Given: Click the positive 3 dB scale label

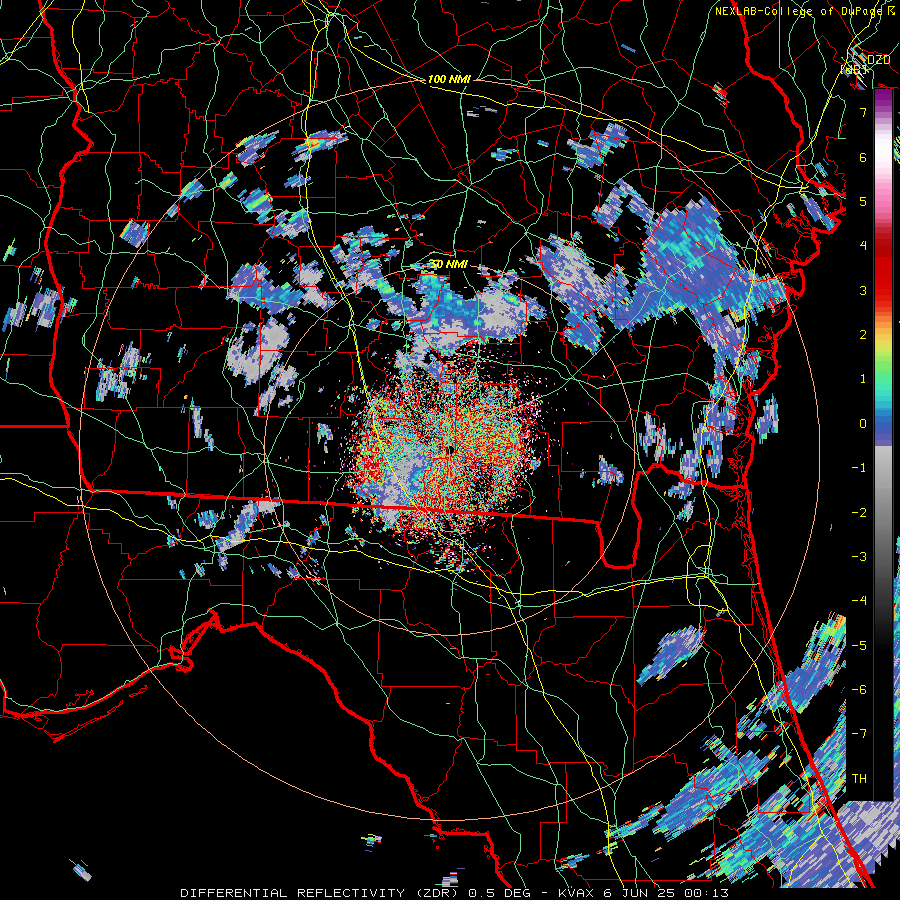Looking at the screenshot, I should 863,290.
